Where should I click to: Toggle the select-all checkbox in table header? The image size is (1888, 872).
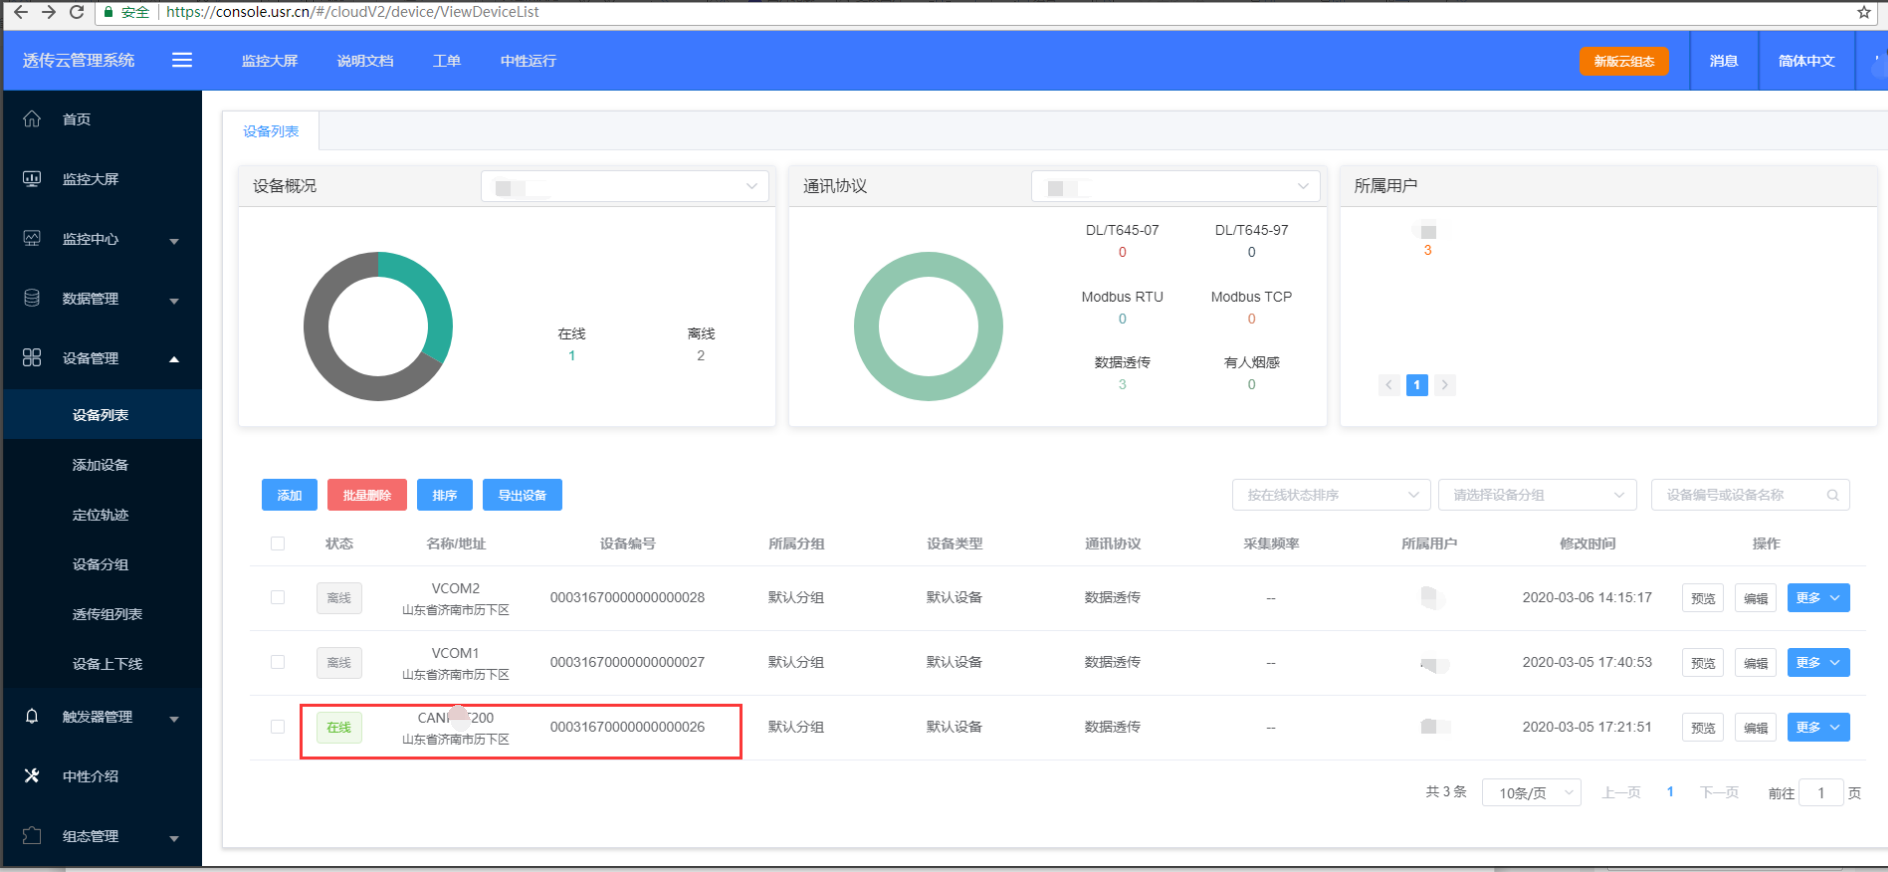coord(278,544)
